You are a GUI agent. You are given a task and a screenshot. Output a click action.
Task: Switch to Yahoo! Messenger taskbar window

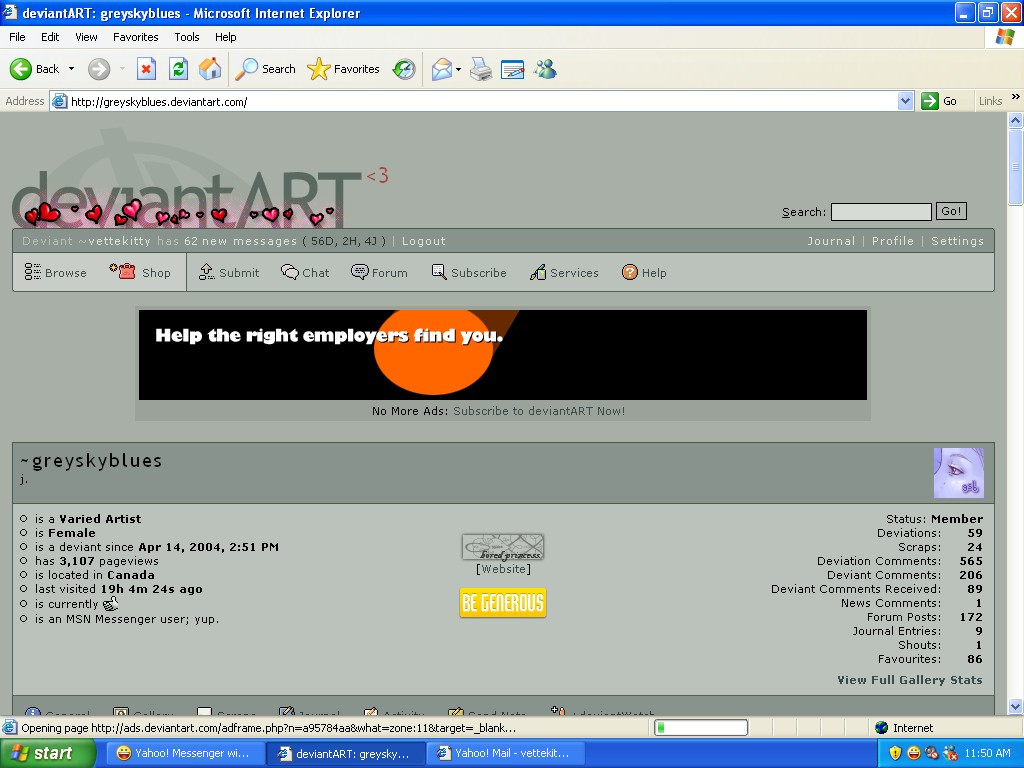pyautogui.click(x=185, y=753)
